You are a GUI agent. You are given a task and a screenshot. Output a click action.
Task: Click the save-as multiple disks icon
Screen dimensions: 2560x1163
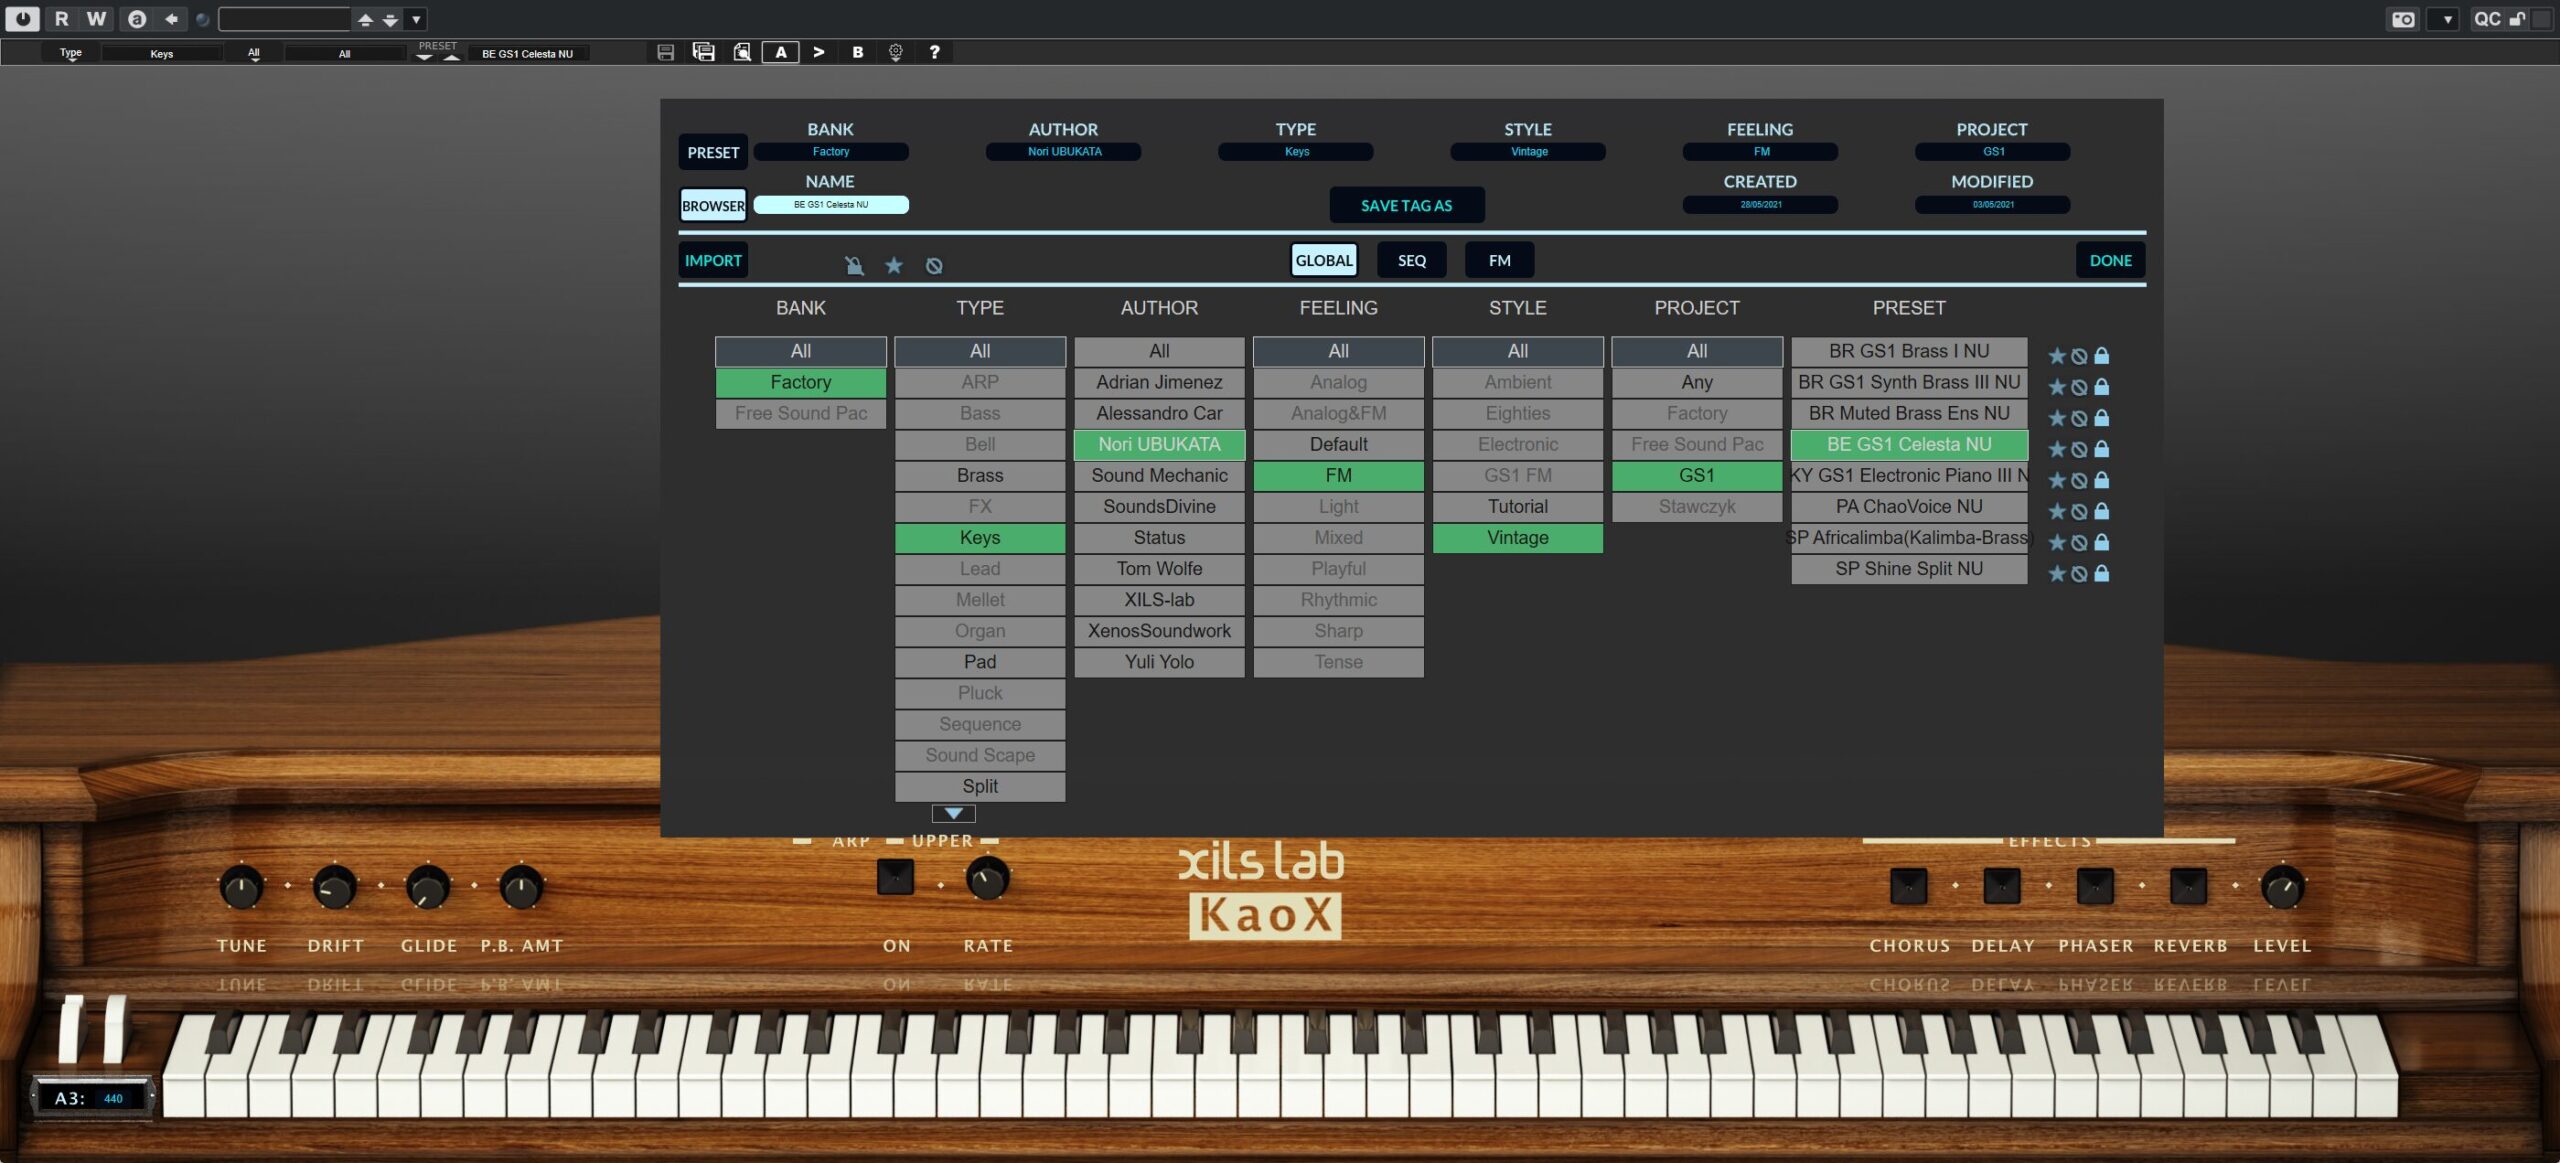point(704,52)
